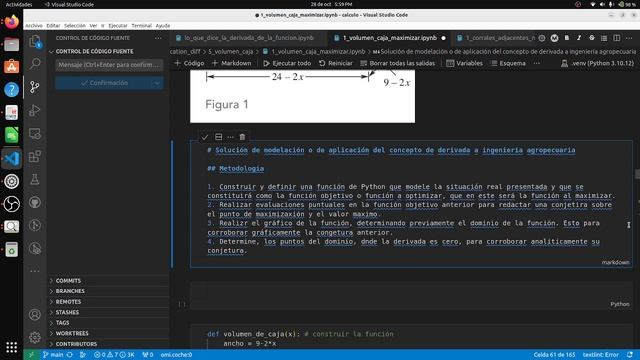Open the Accounts icon in activity bar
This screenshot has width=640, height=360.
[x=35, y=314]
